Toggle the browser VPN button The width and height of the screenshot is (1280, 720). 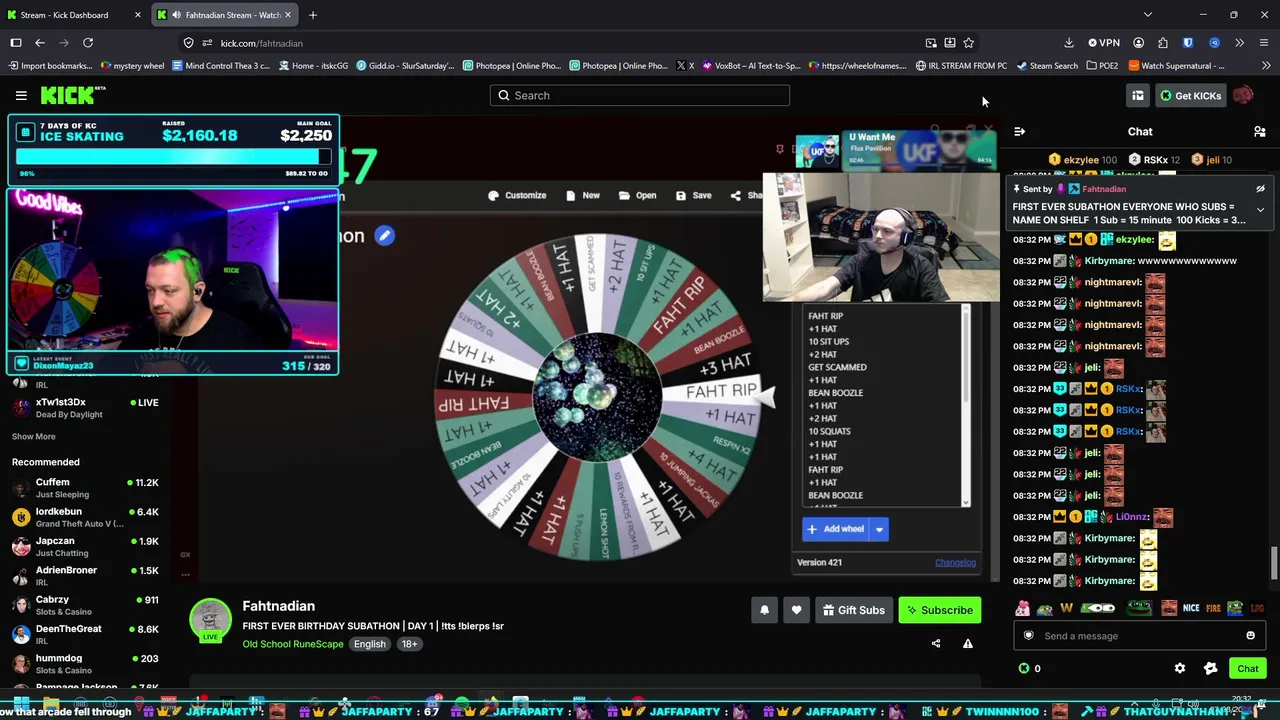(x=1104, y=43)
